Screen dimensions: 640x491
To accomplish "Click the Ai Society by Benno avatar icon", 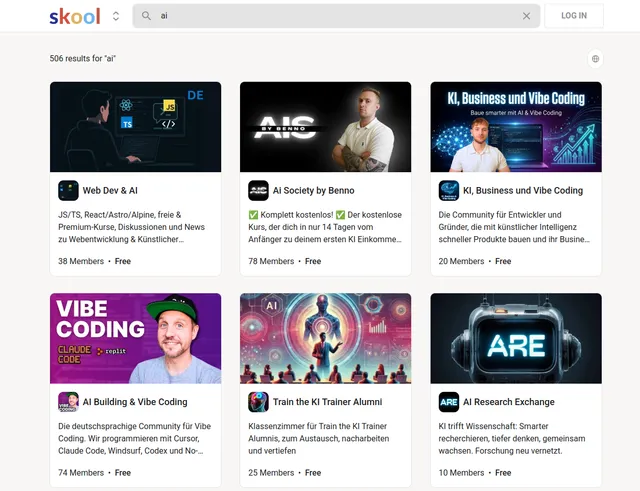I will click(258, 190).
